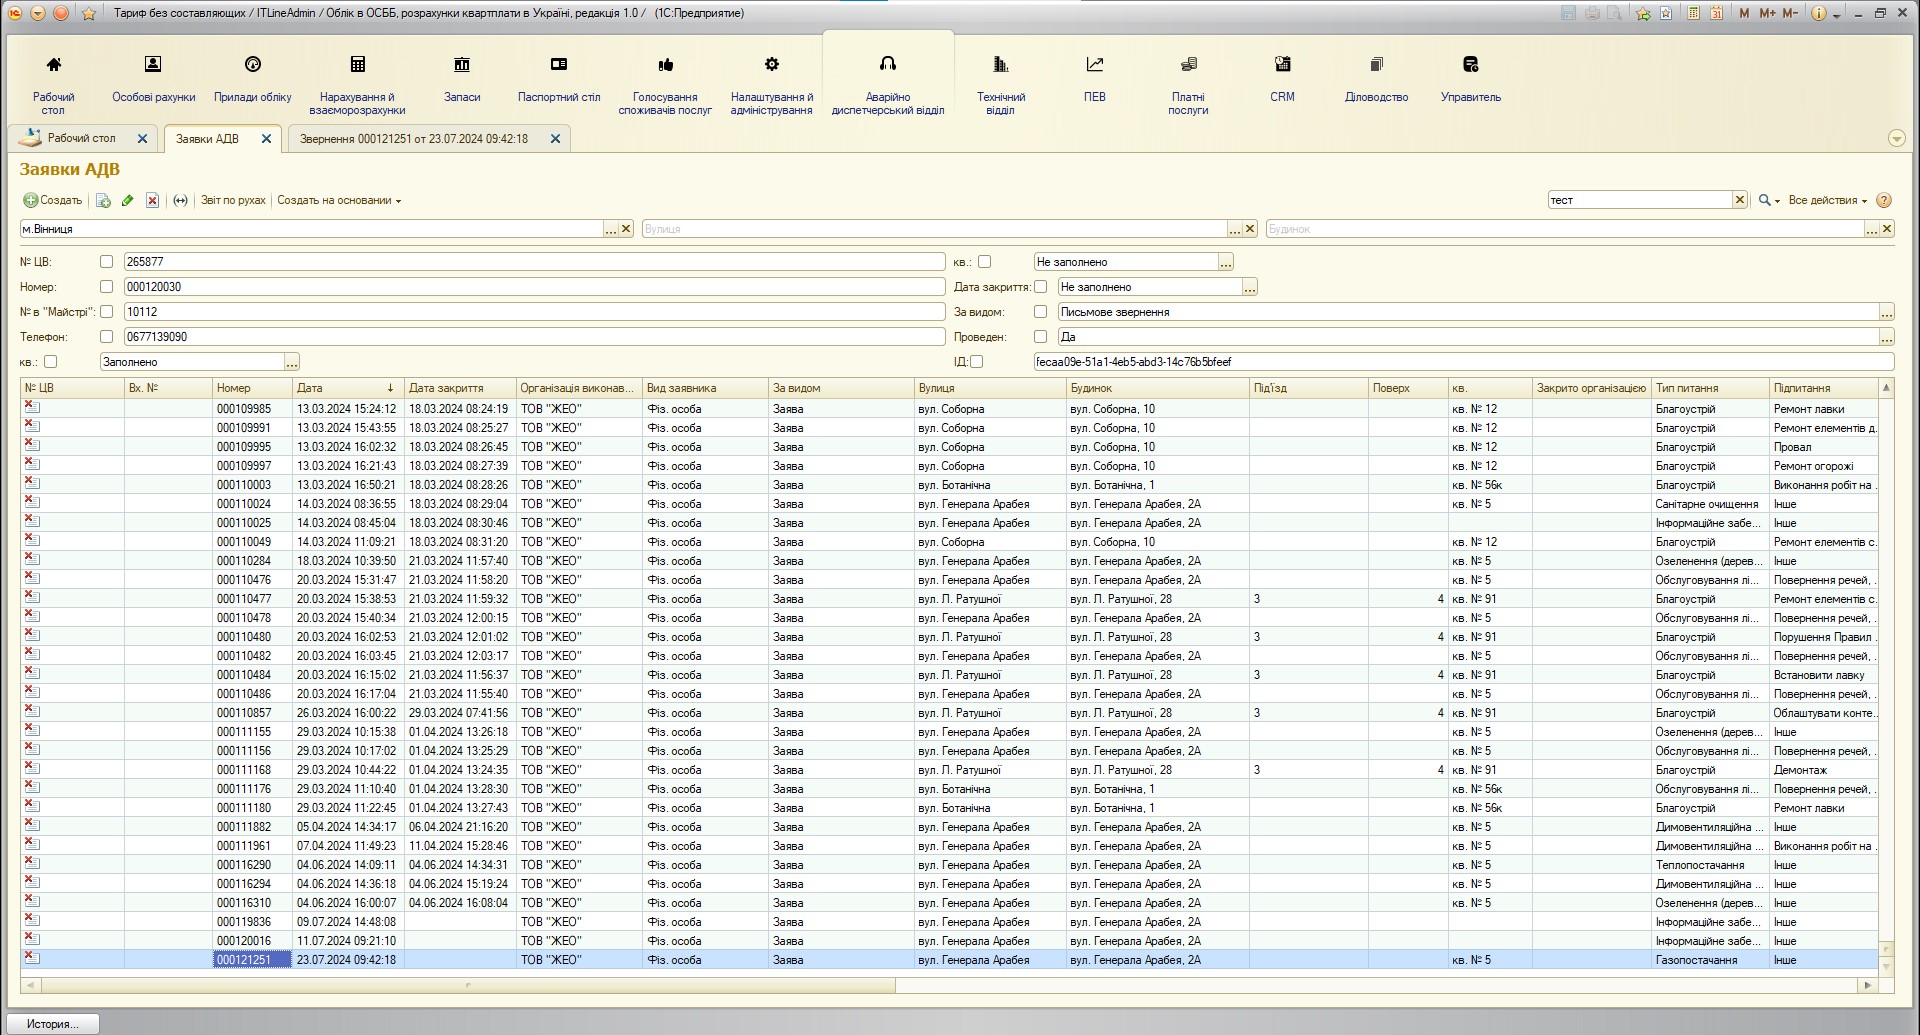Click the green pencil edit icon
Screen dimensions: 1920x1035
pos(127,201)
